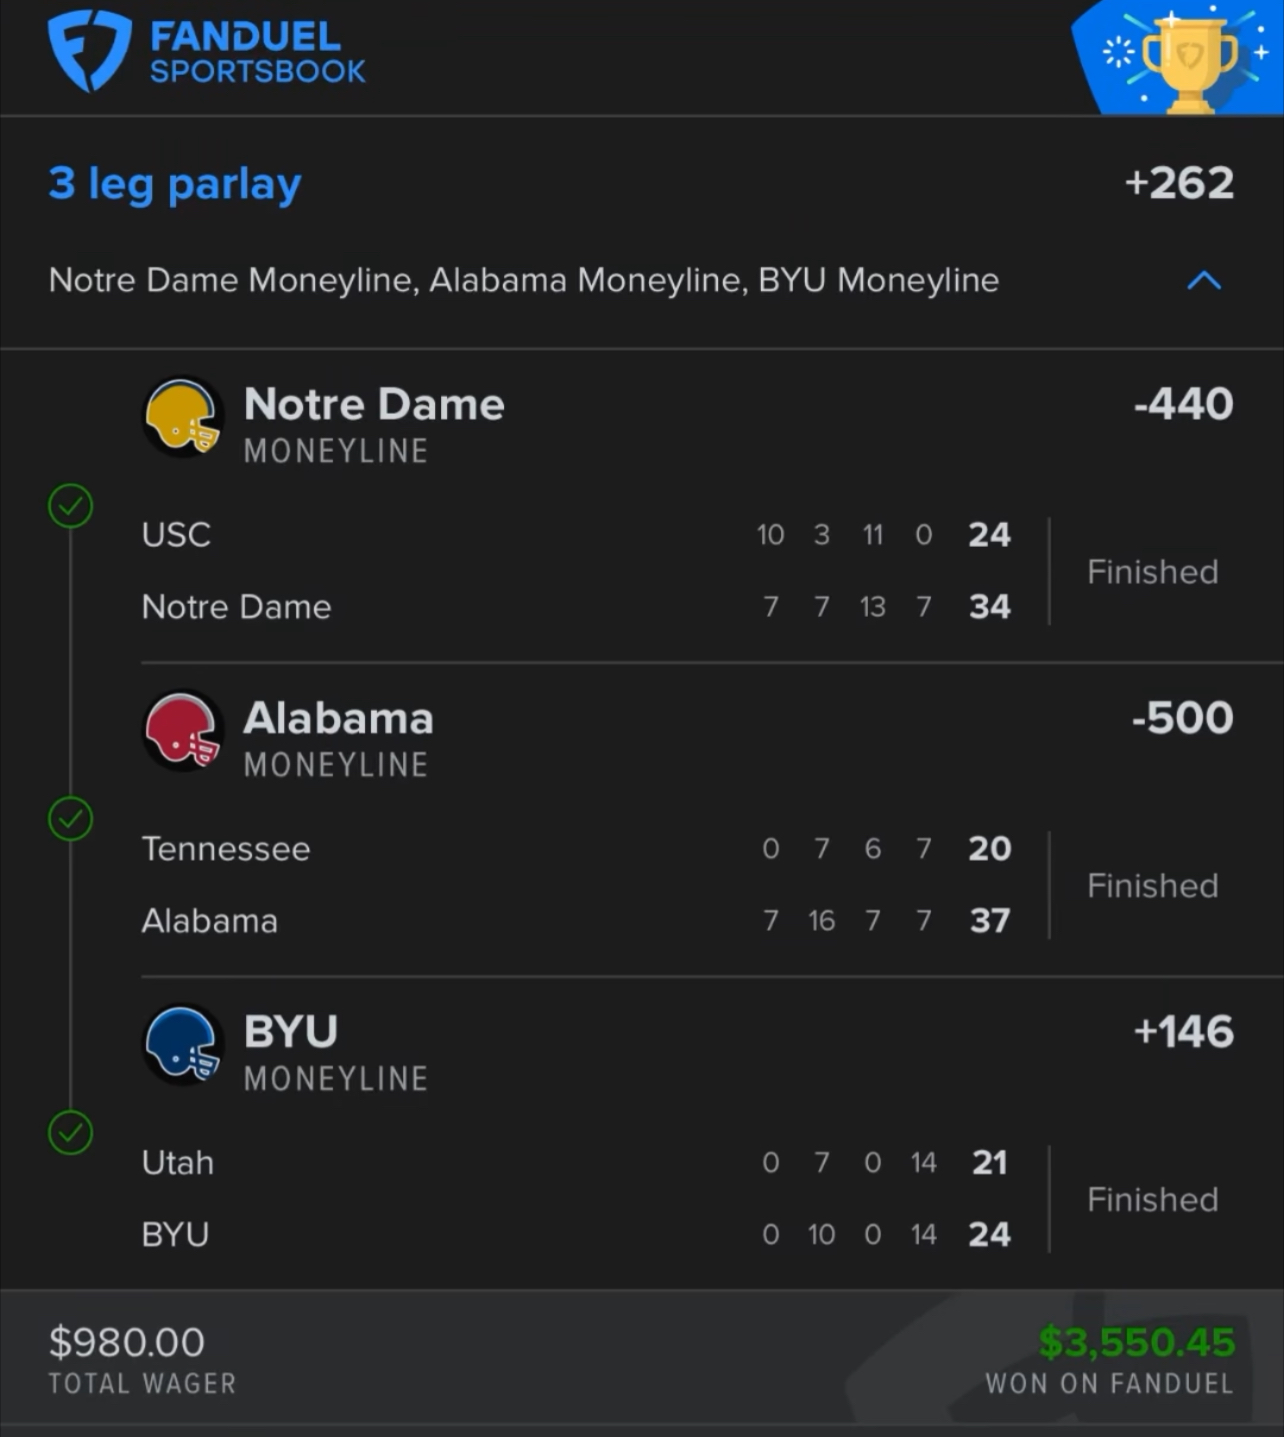Click the BYU blue helmet icon
Screen dimensions: 1284x1437
182,1045
